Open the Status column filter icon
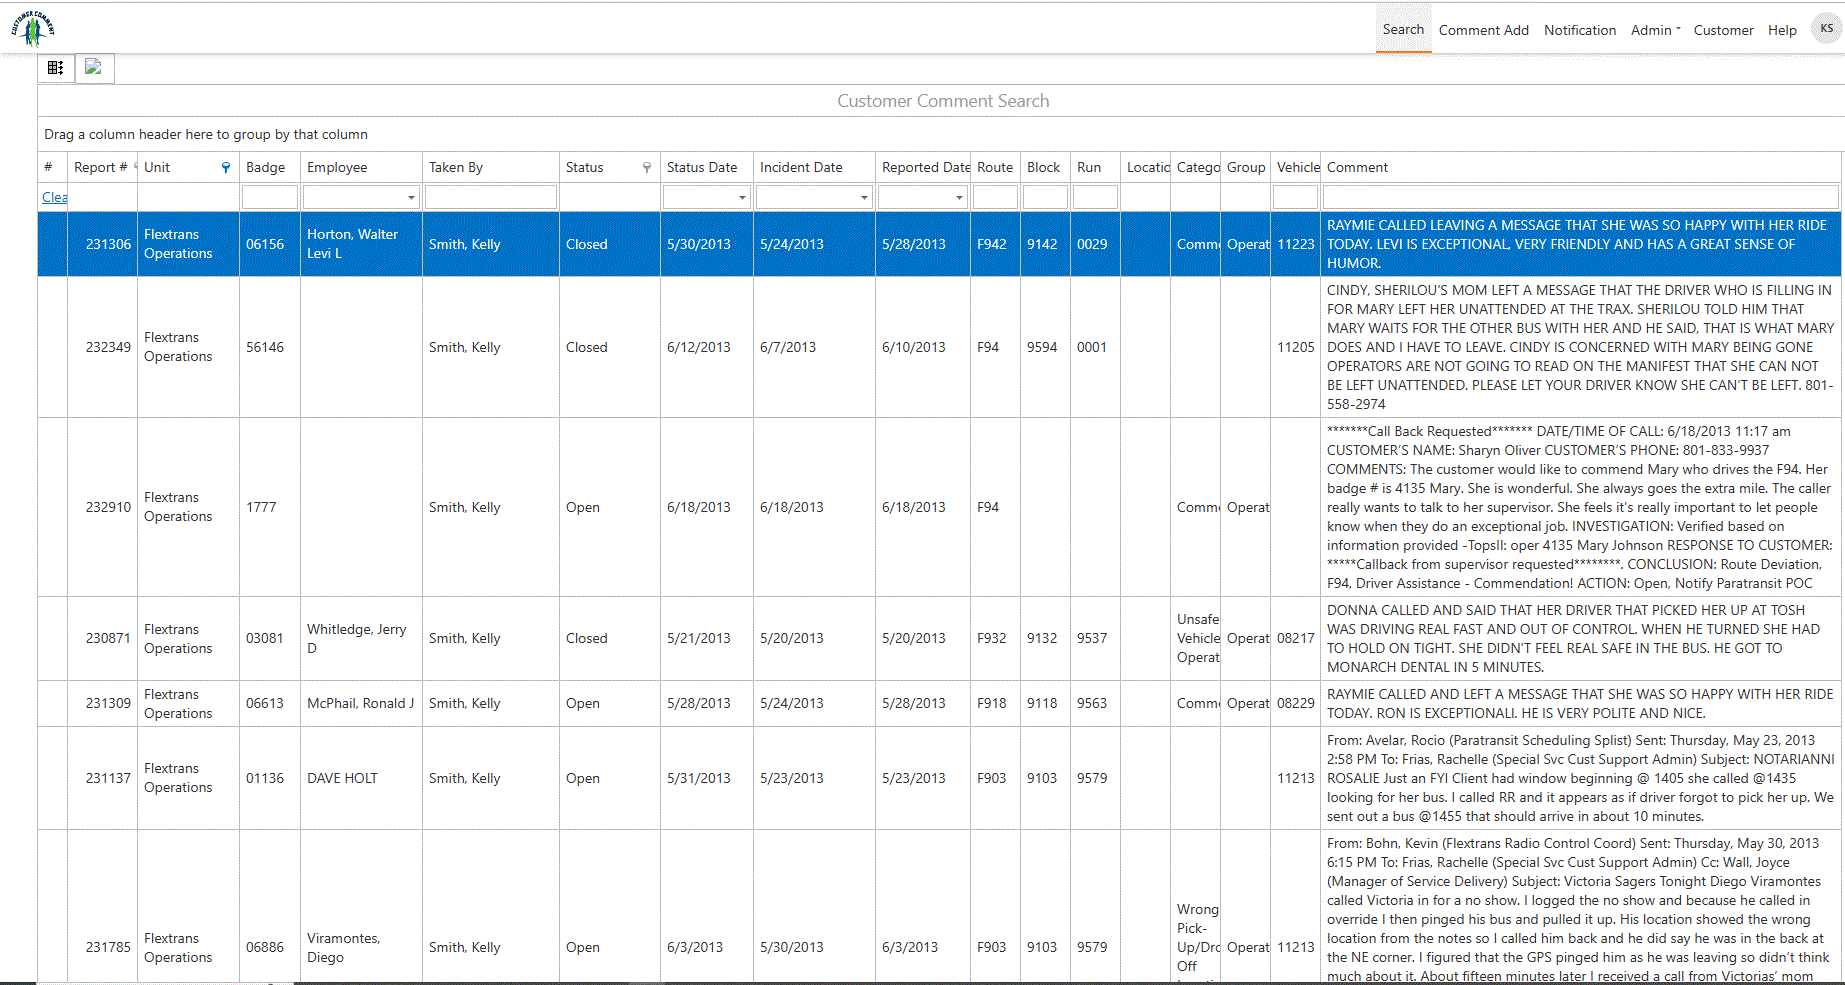The height and width of the screenshot is (985, 1845). tap(647, 168)
